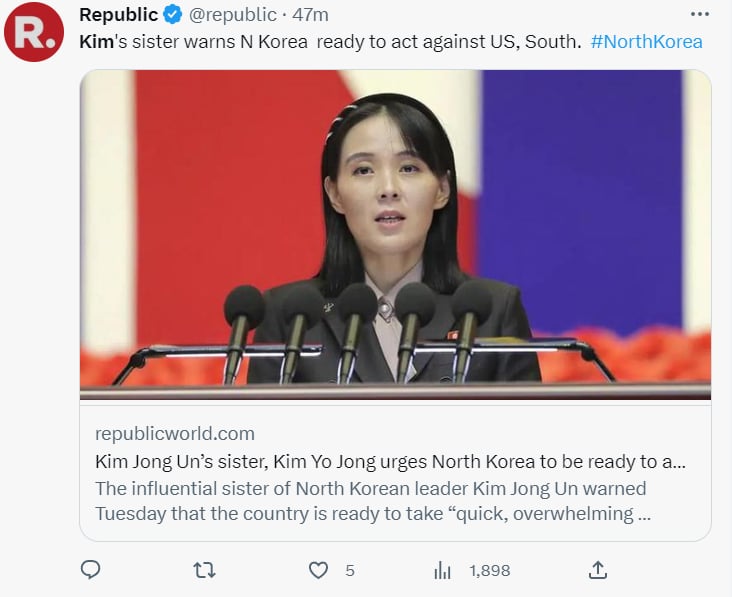Click the republicworld.com domain text
This screenshot has width=732, height=597.
[175, 434]
